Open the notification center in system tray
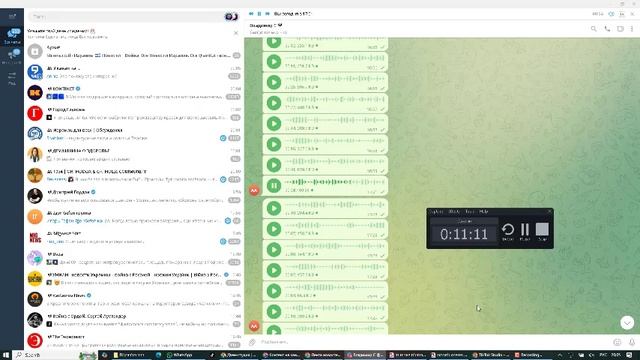The width and height of the screenshot is (640, 360). point(629,355)
